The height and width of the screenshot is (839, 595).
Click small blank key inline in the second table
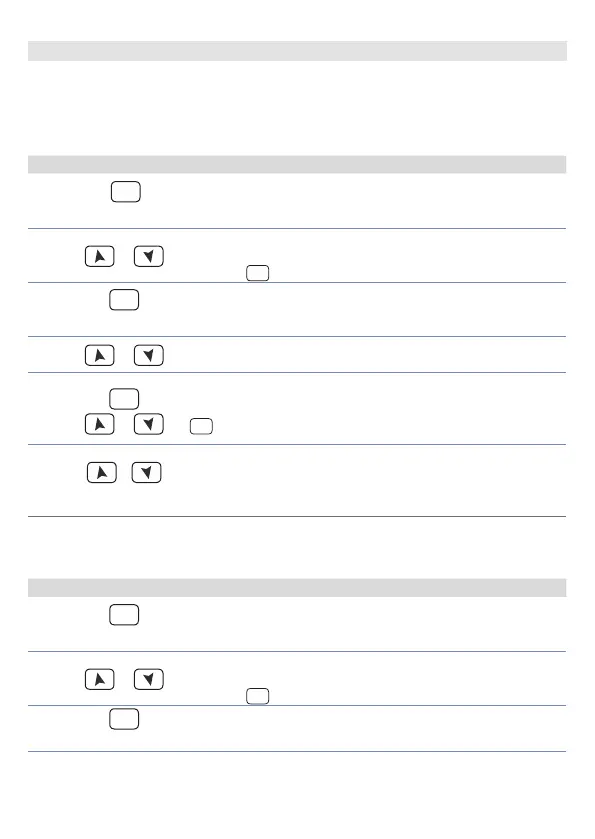(x=257, y=696)
